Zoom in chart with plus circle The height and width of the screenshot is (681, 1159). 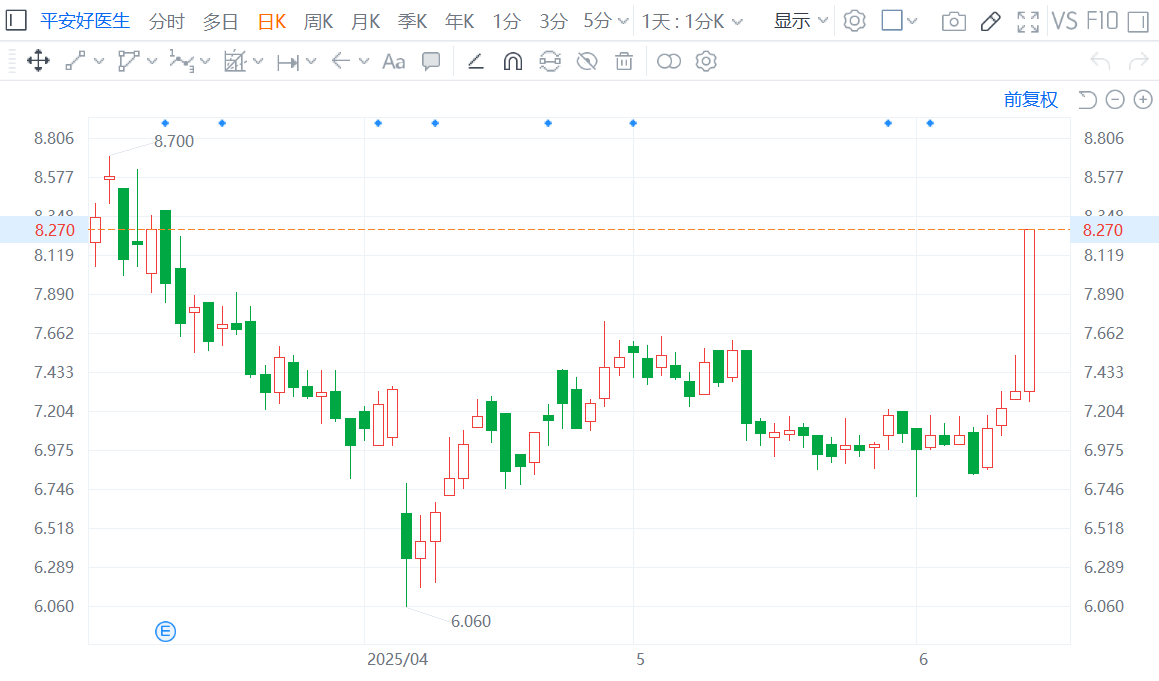(x=1143, y=99)
